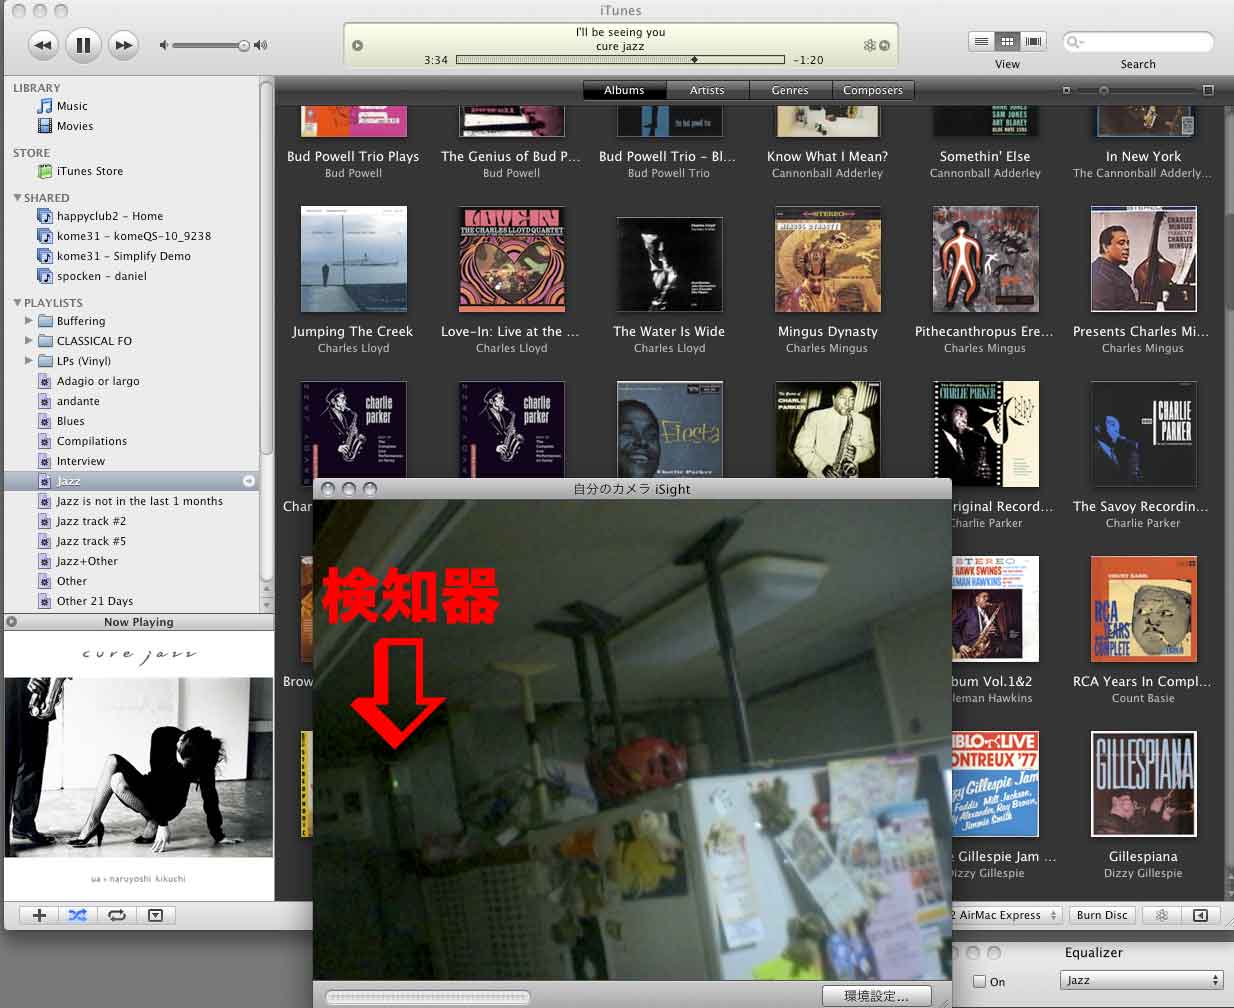Hide the artwork viewer panel
The height and width of the screenshot is (1008, 1234).
coord(156,915)
